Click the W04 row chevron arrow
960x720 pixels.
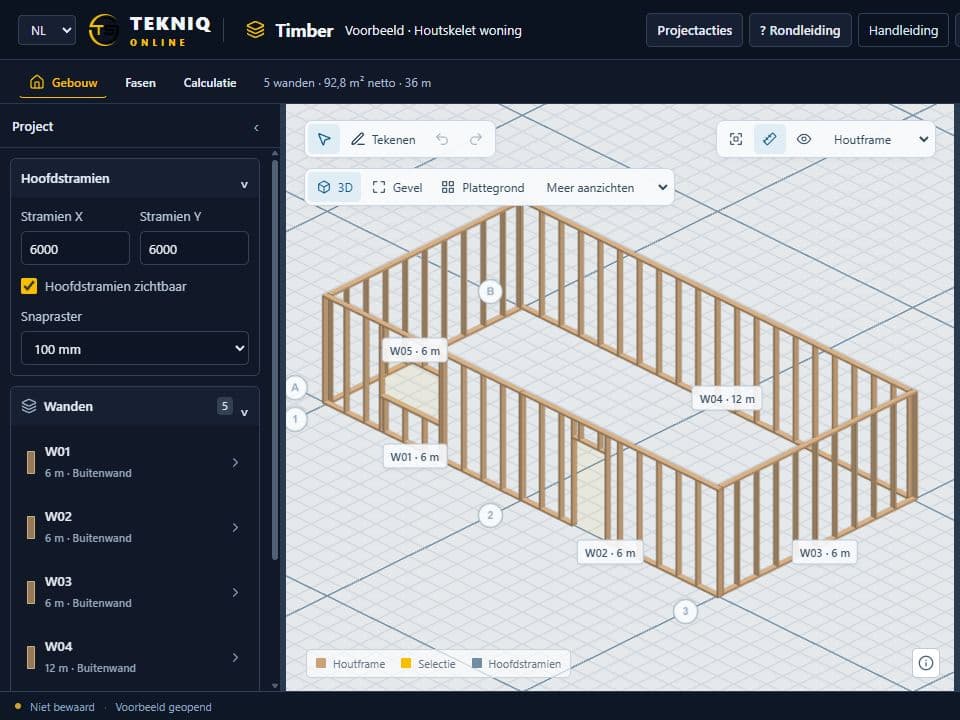tap(236, 657)
